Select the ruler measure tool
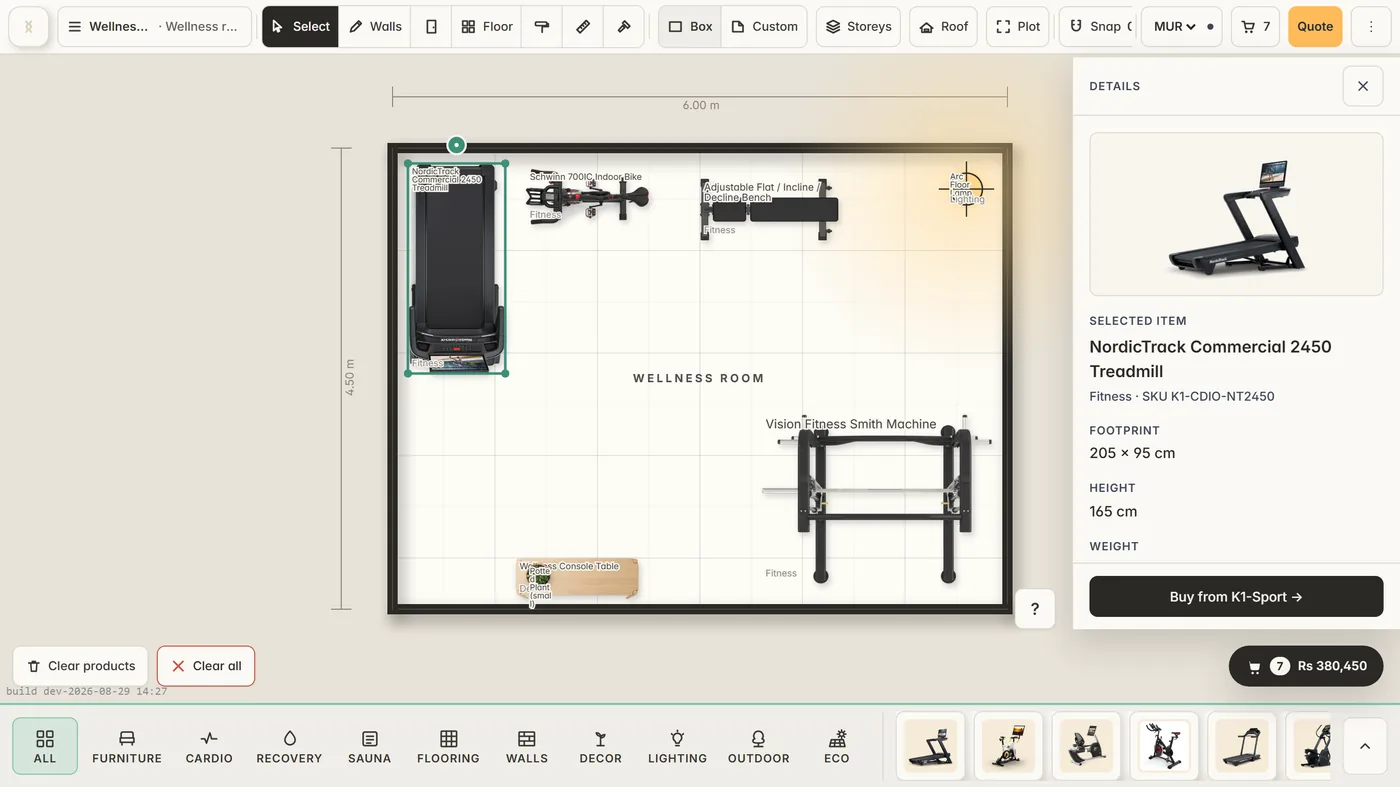The height and width of the screenshot is (787, 1400). click(583, 27)
